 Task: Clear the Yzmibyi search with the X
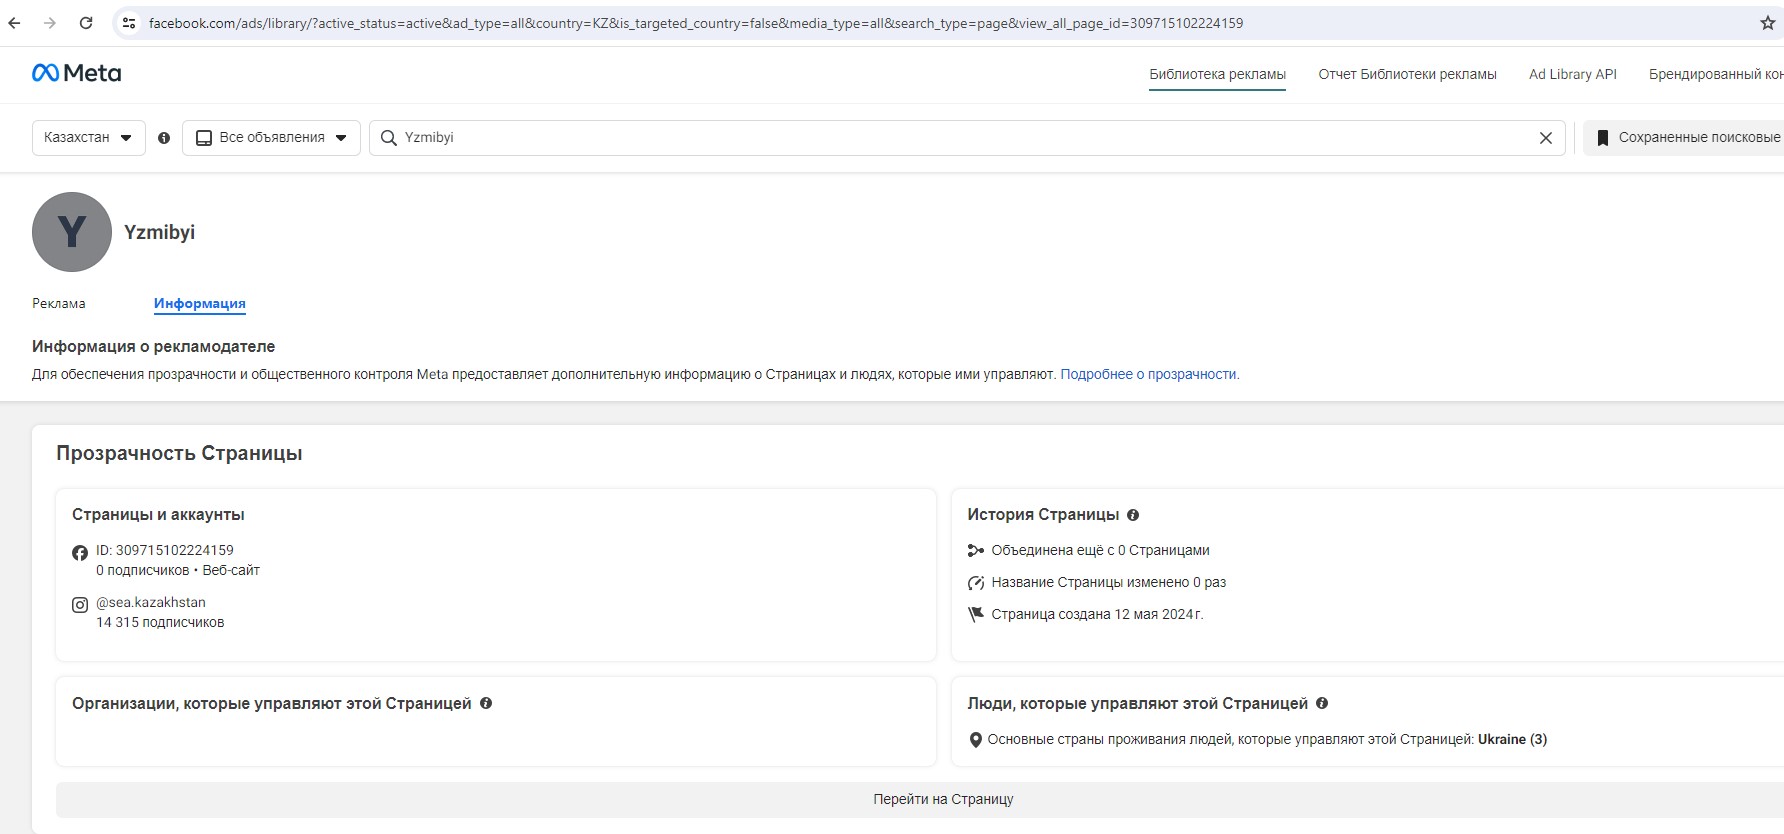(x=1545, y=138)
